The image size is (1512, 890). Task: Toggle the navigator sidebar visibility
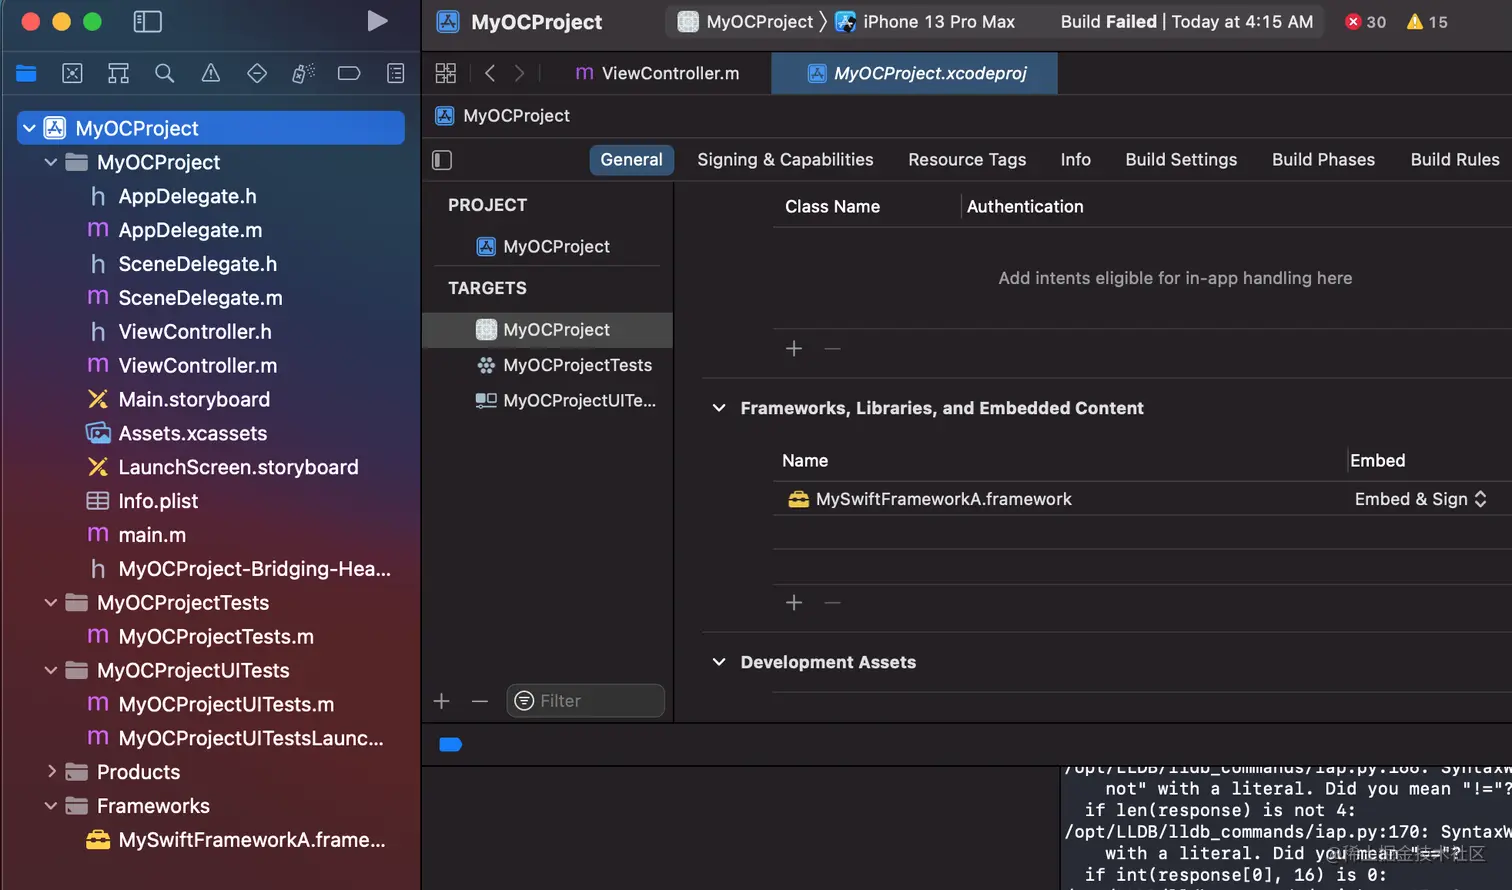147,21
